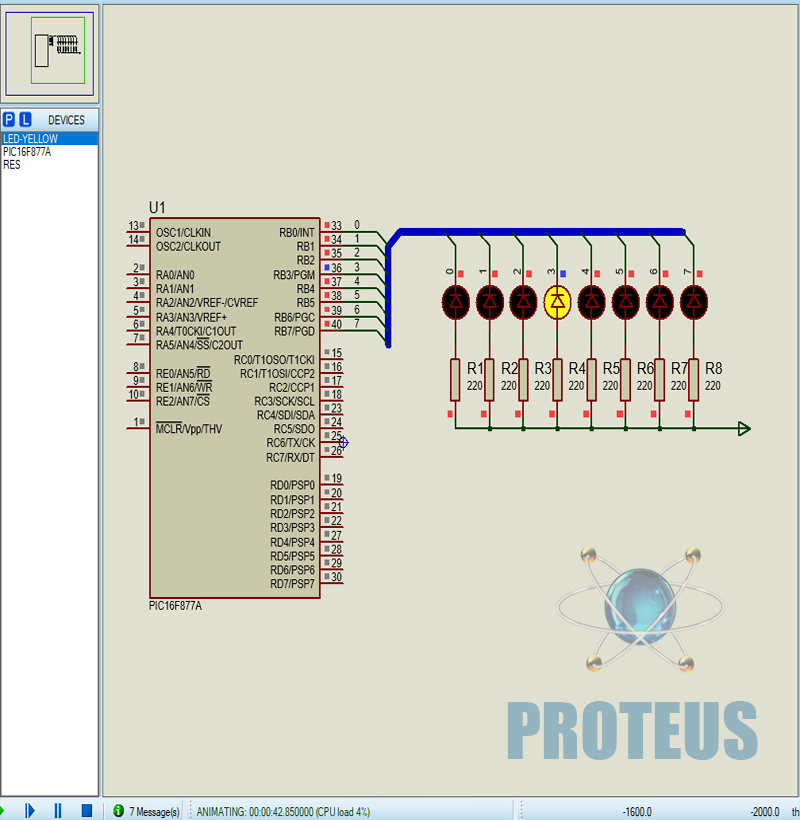The height and width of the screenshot is (820, 800).
Task: Click the L library manager button
Action: click(25, 120)
